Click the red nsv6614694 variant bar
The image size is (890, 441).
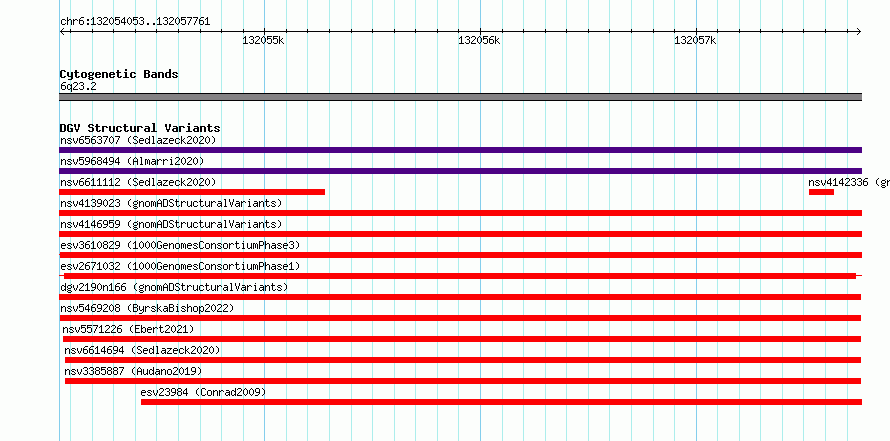tap(463, 360)
